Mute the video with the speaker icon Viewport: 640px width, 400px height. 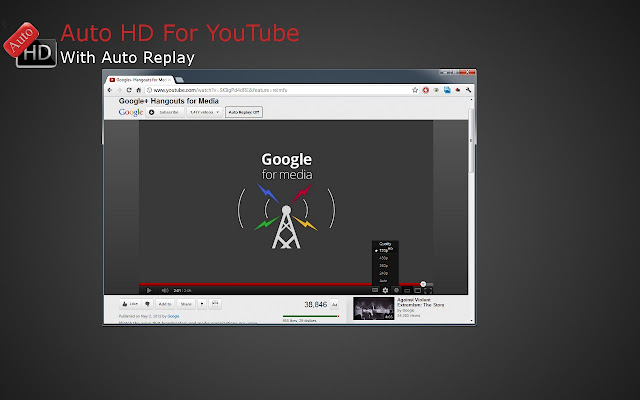point(165,290)
